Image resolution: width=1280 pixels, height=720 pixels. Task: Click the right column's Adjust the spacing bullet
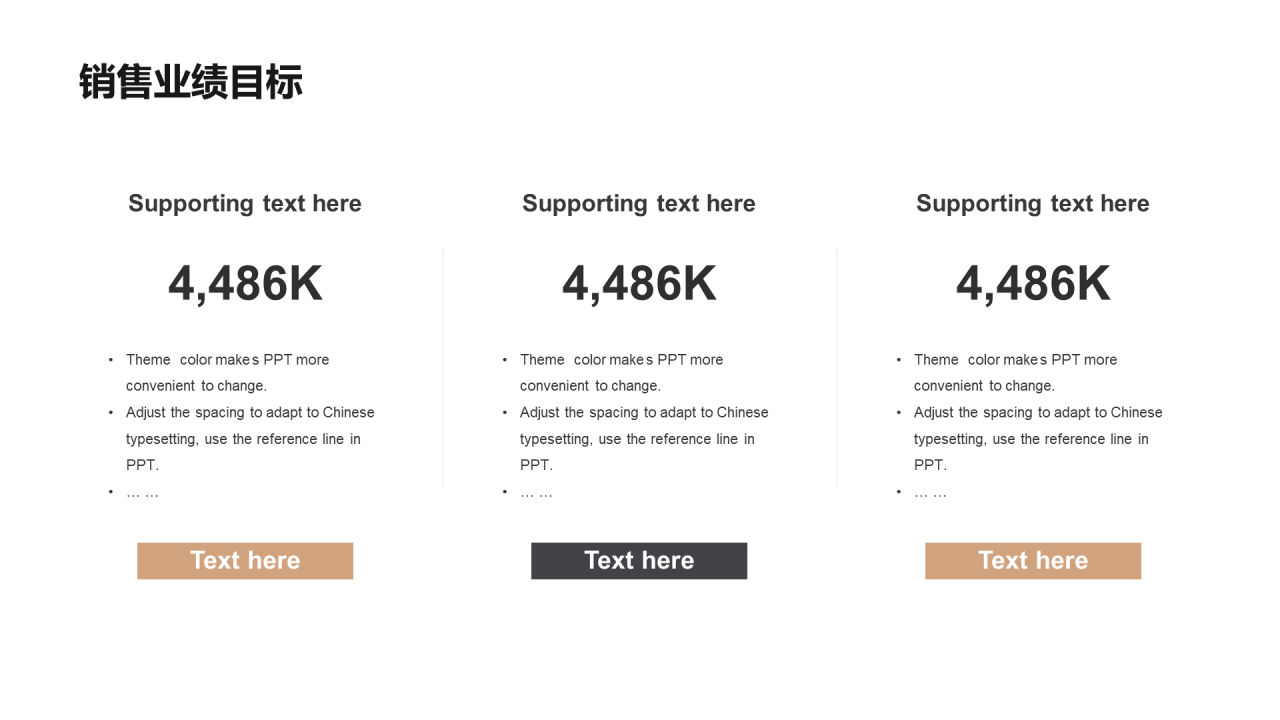1038,438
